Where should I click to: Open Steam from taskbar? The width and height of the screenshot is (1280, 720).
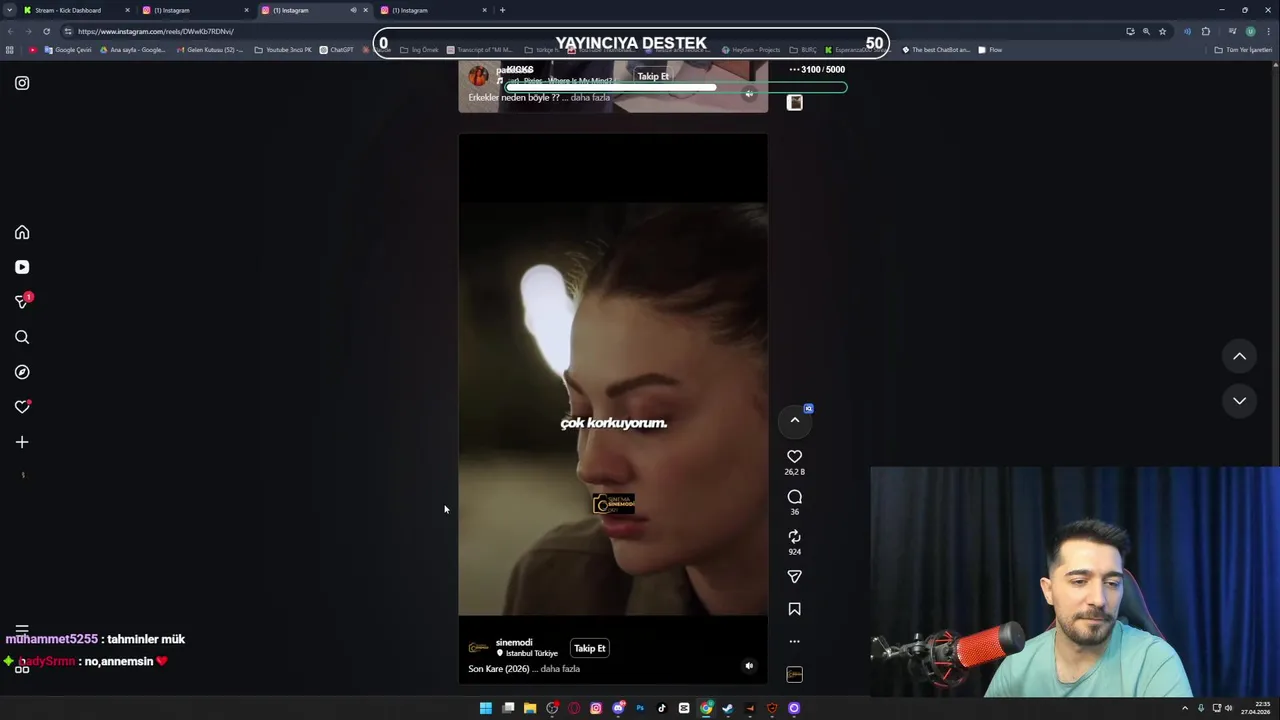pyautogui.click(x=728, y=708)
